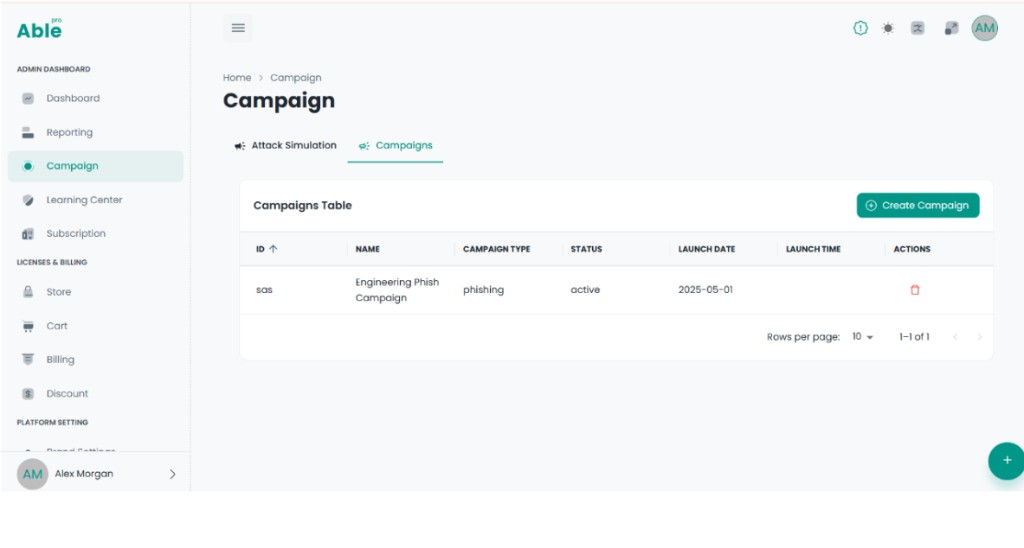Image resolution: width=1024 pixels, height=548 pixels.
Task: Go to previous table page arrow
Action: 955,337
